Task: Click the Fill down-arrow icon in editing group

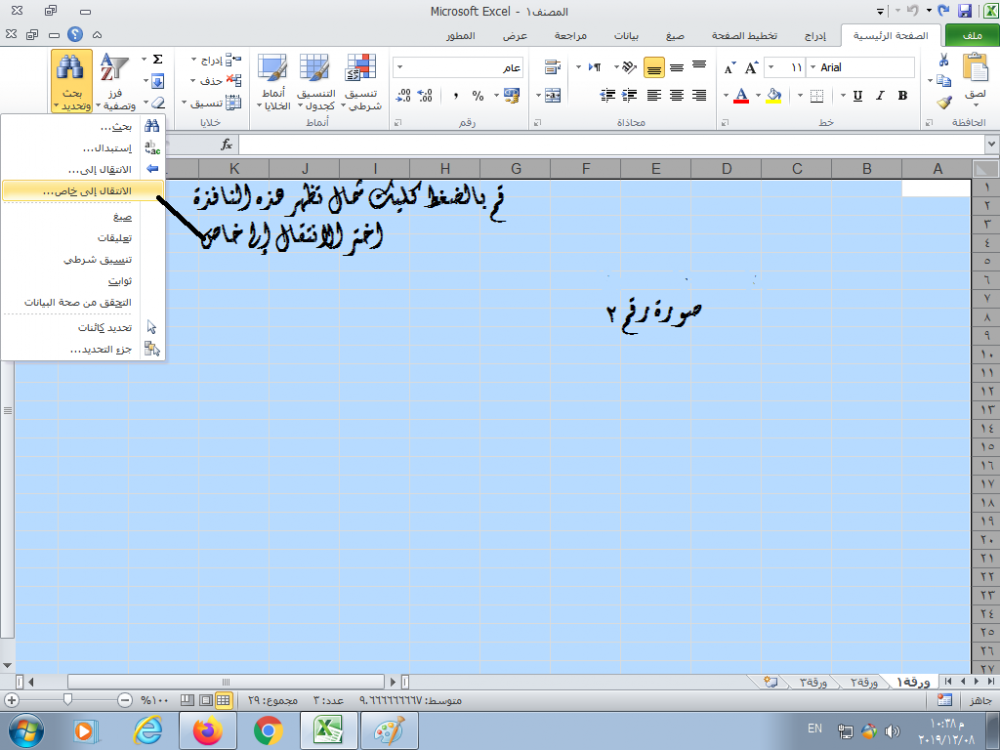Action: [158, 81]
